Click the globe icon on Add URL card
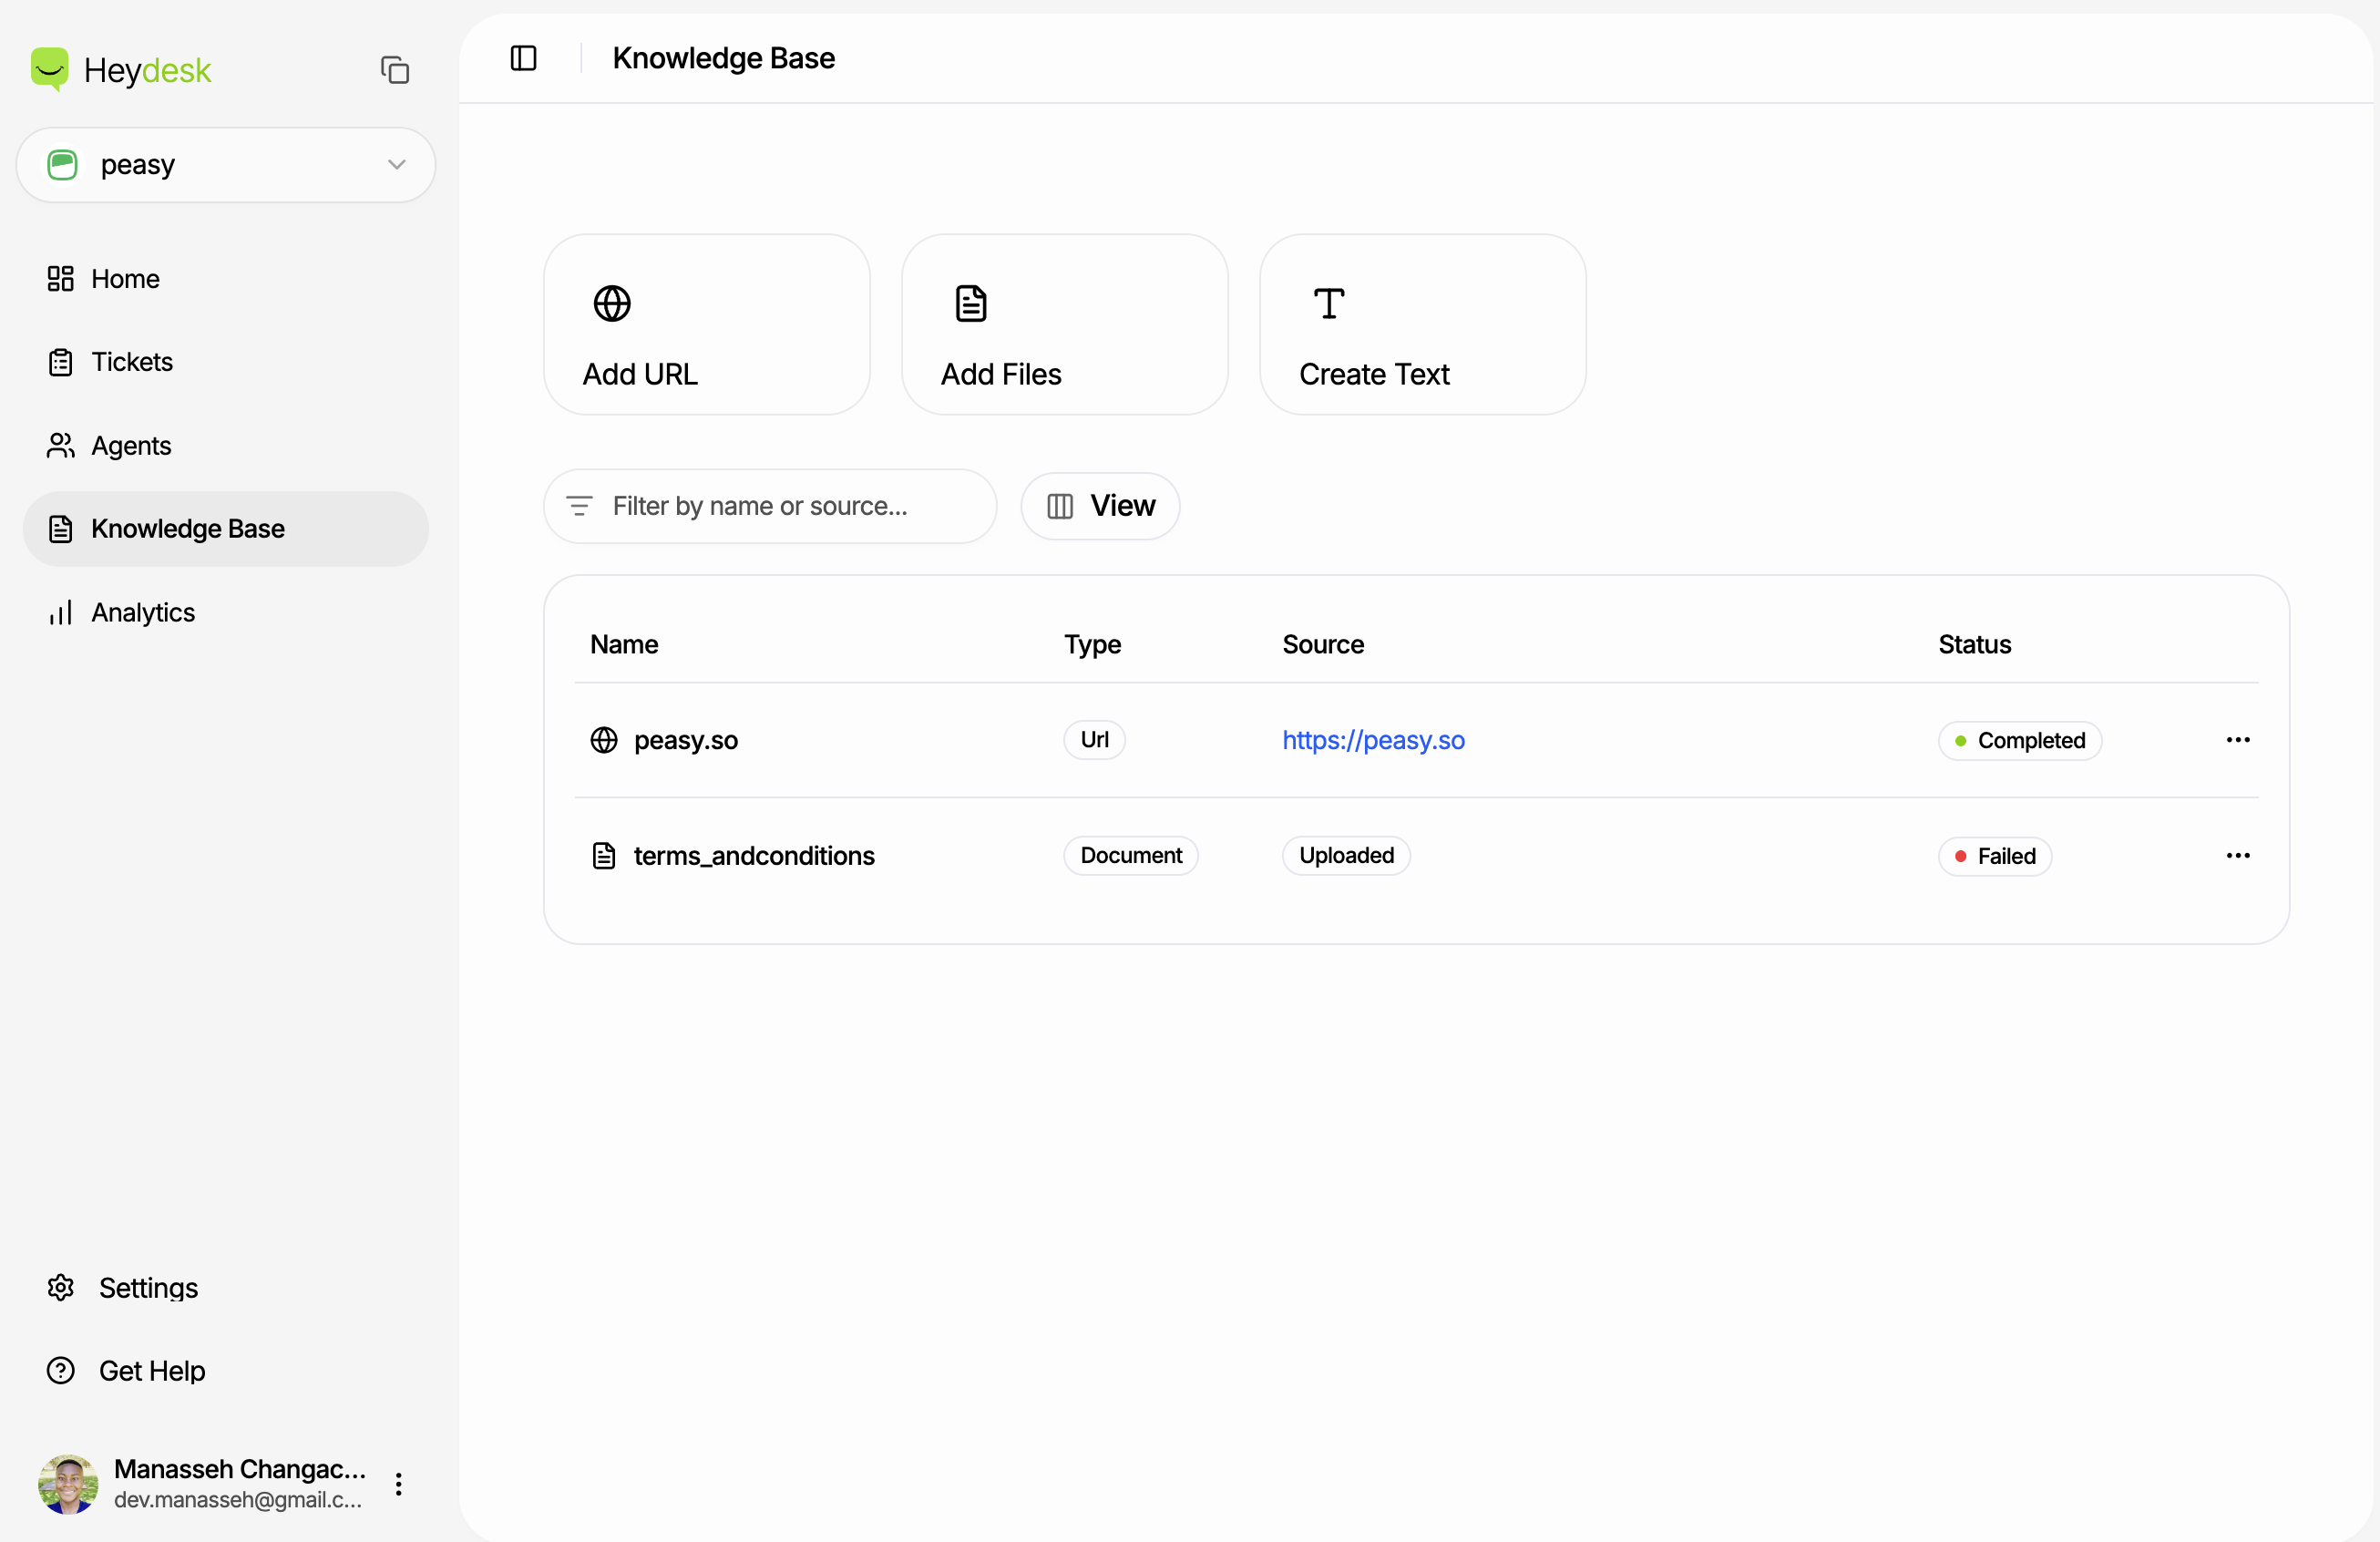This screenshot has height=1542, width=2380. click(x=612, y=304)
